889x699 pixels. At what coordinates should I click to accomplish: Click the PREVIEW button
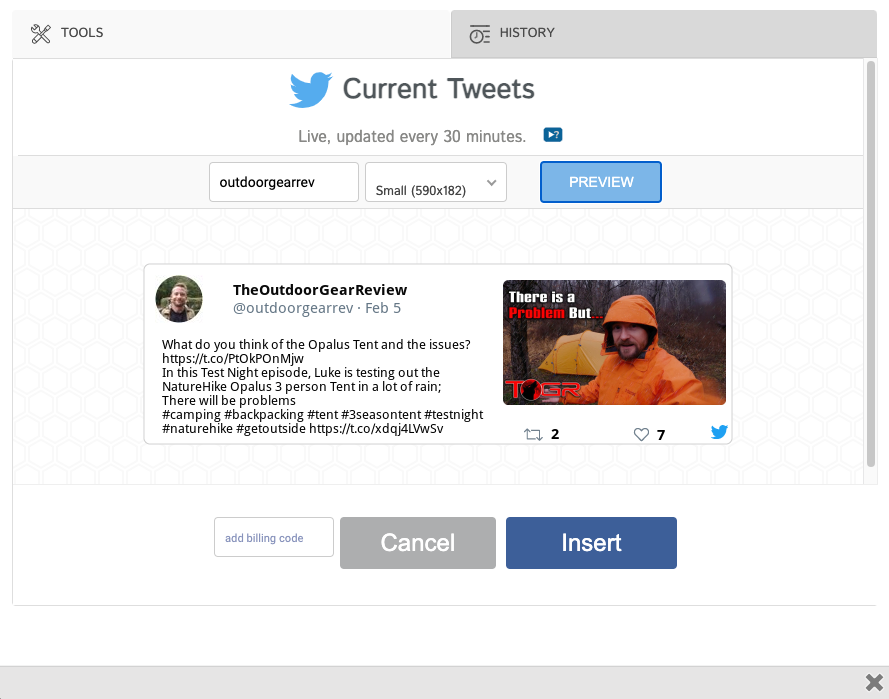(600, 182)
